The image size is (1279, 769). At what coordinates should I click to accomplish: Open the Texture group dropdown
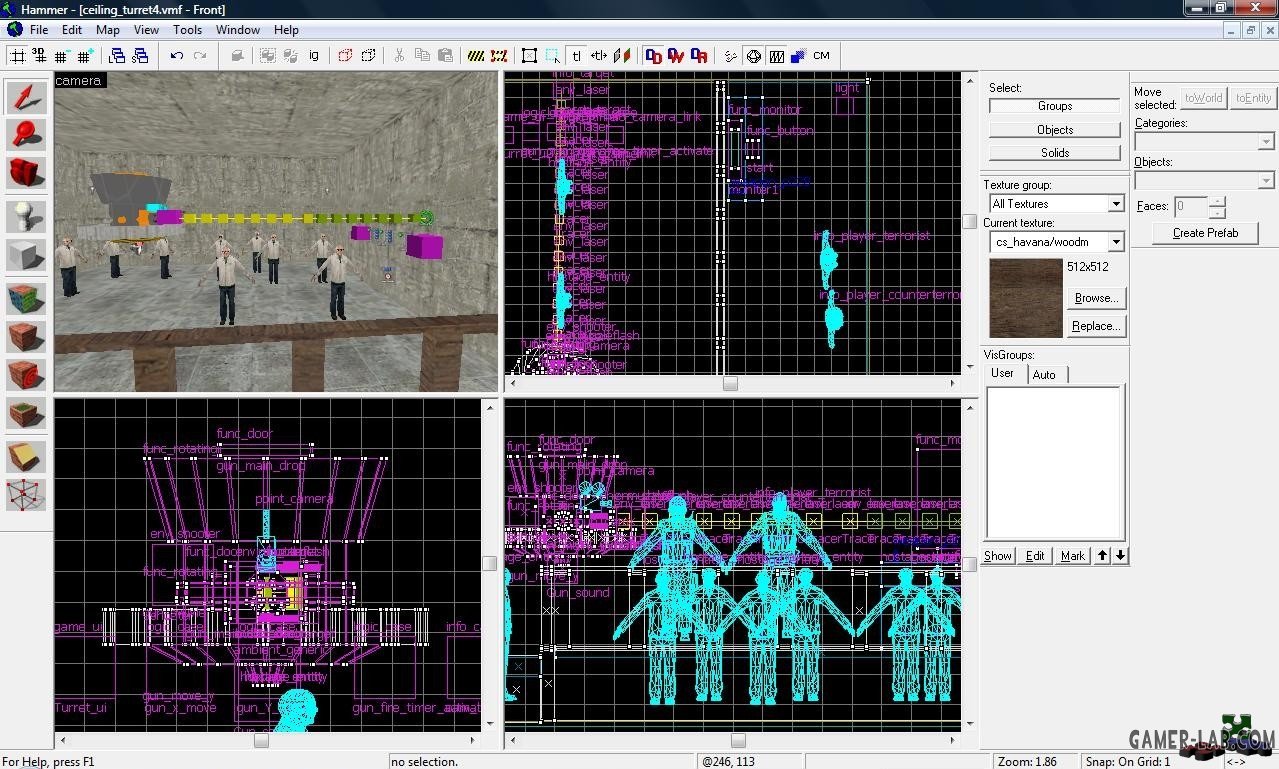1116,204
